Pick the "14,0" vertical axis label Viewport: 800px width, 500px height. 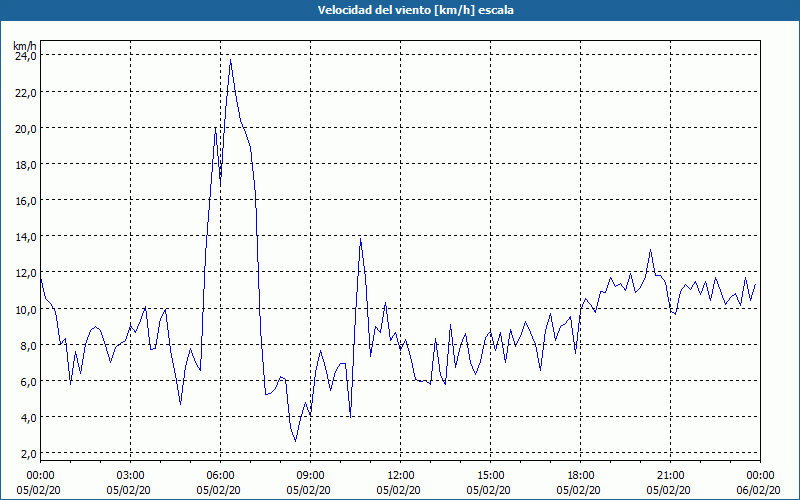(x=26, y=237)
